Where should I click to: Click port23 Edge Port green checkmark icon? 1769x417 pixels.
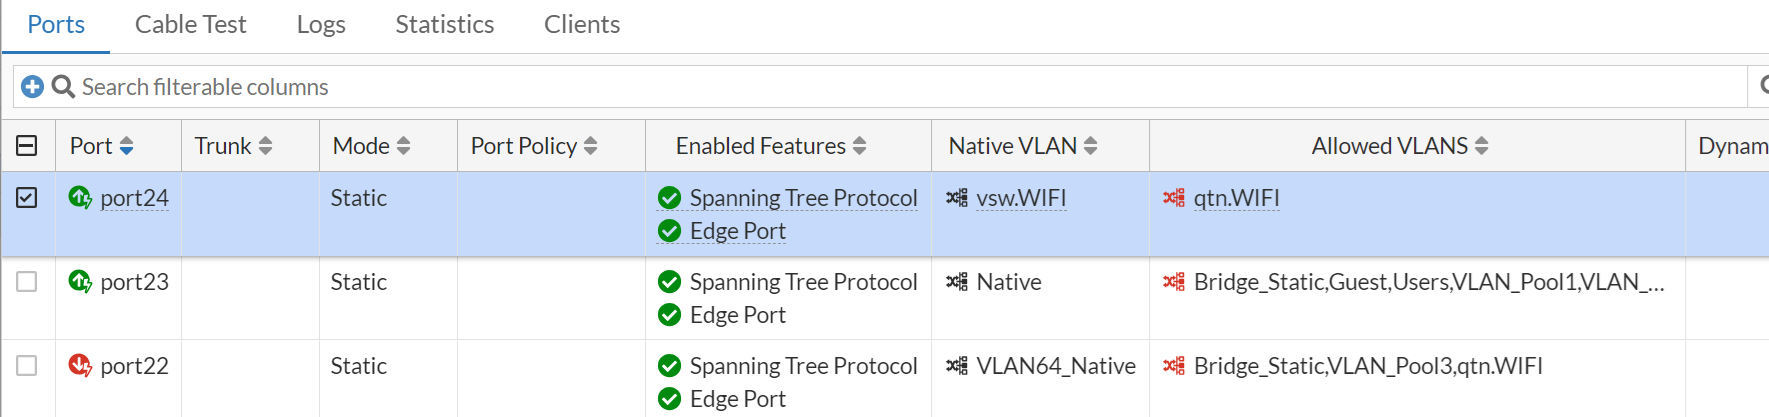click(x=669, y=315)
